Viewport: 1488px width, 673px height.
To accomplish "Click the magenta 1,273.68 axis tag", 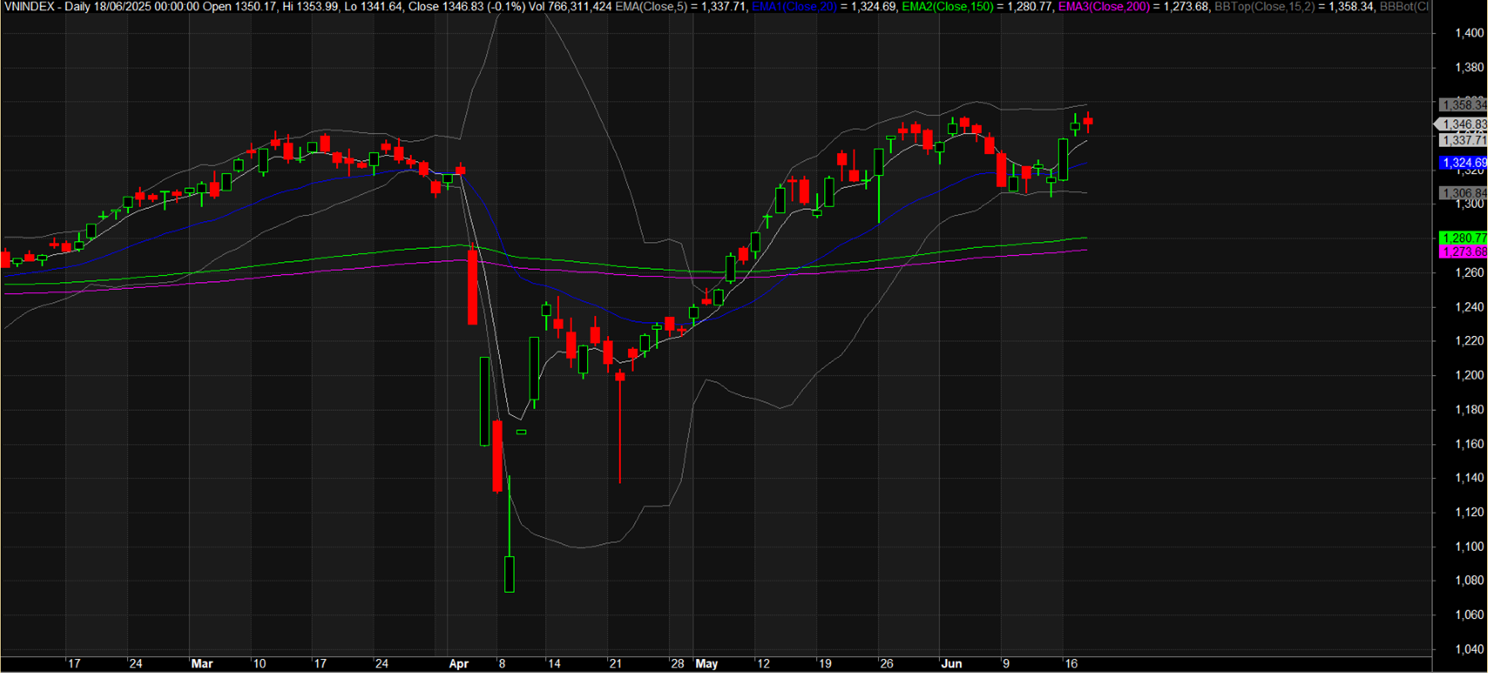I will 1463,251.
